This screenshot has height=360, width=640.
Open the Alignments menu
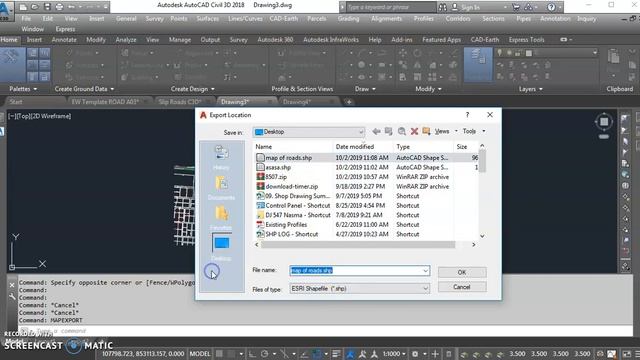tap(387, 19)
